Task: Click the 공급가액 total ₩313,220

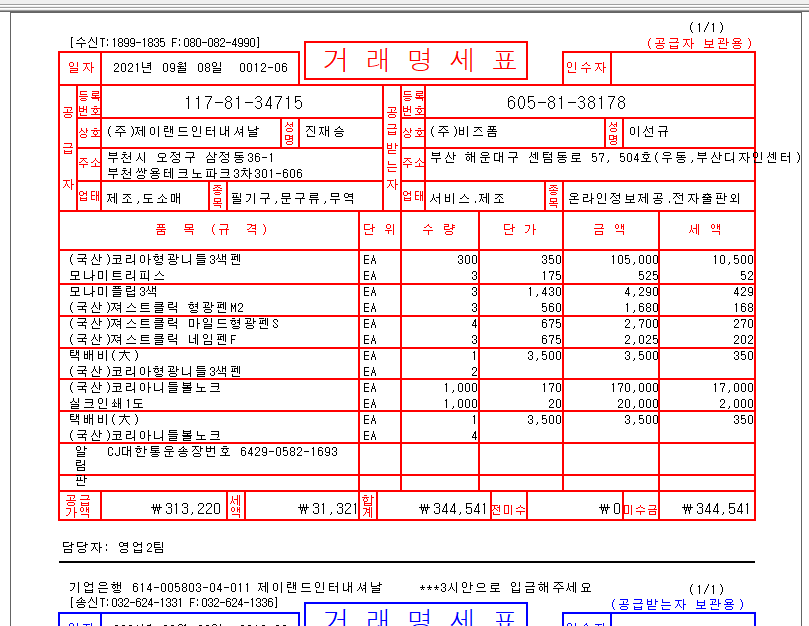Action: tap(186, 508)
